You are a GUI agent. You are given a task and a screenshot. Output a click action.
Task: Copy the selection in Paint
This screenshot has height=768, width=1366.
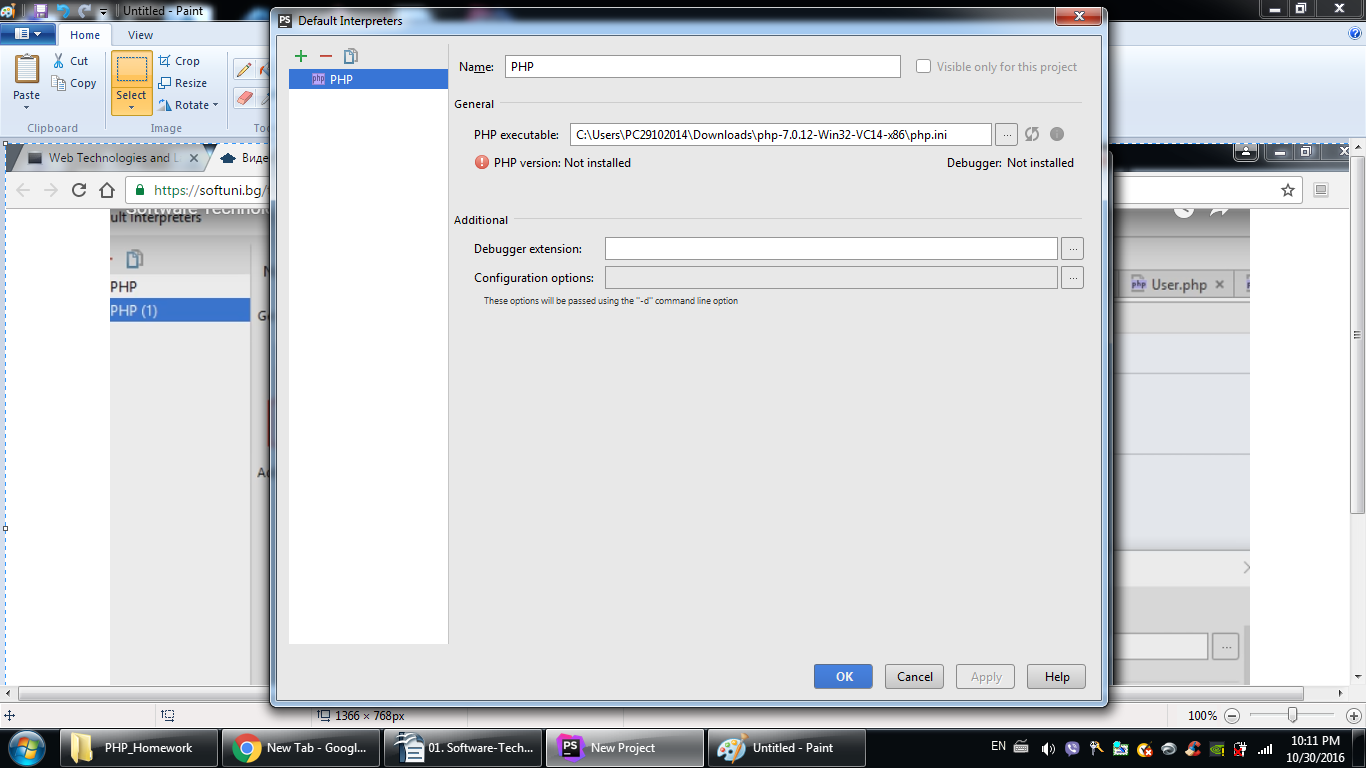(x=73, y=83)
